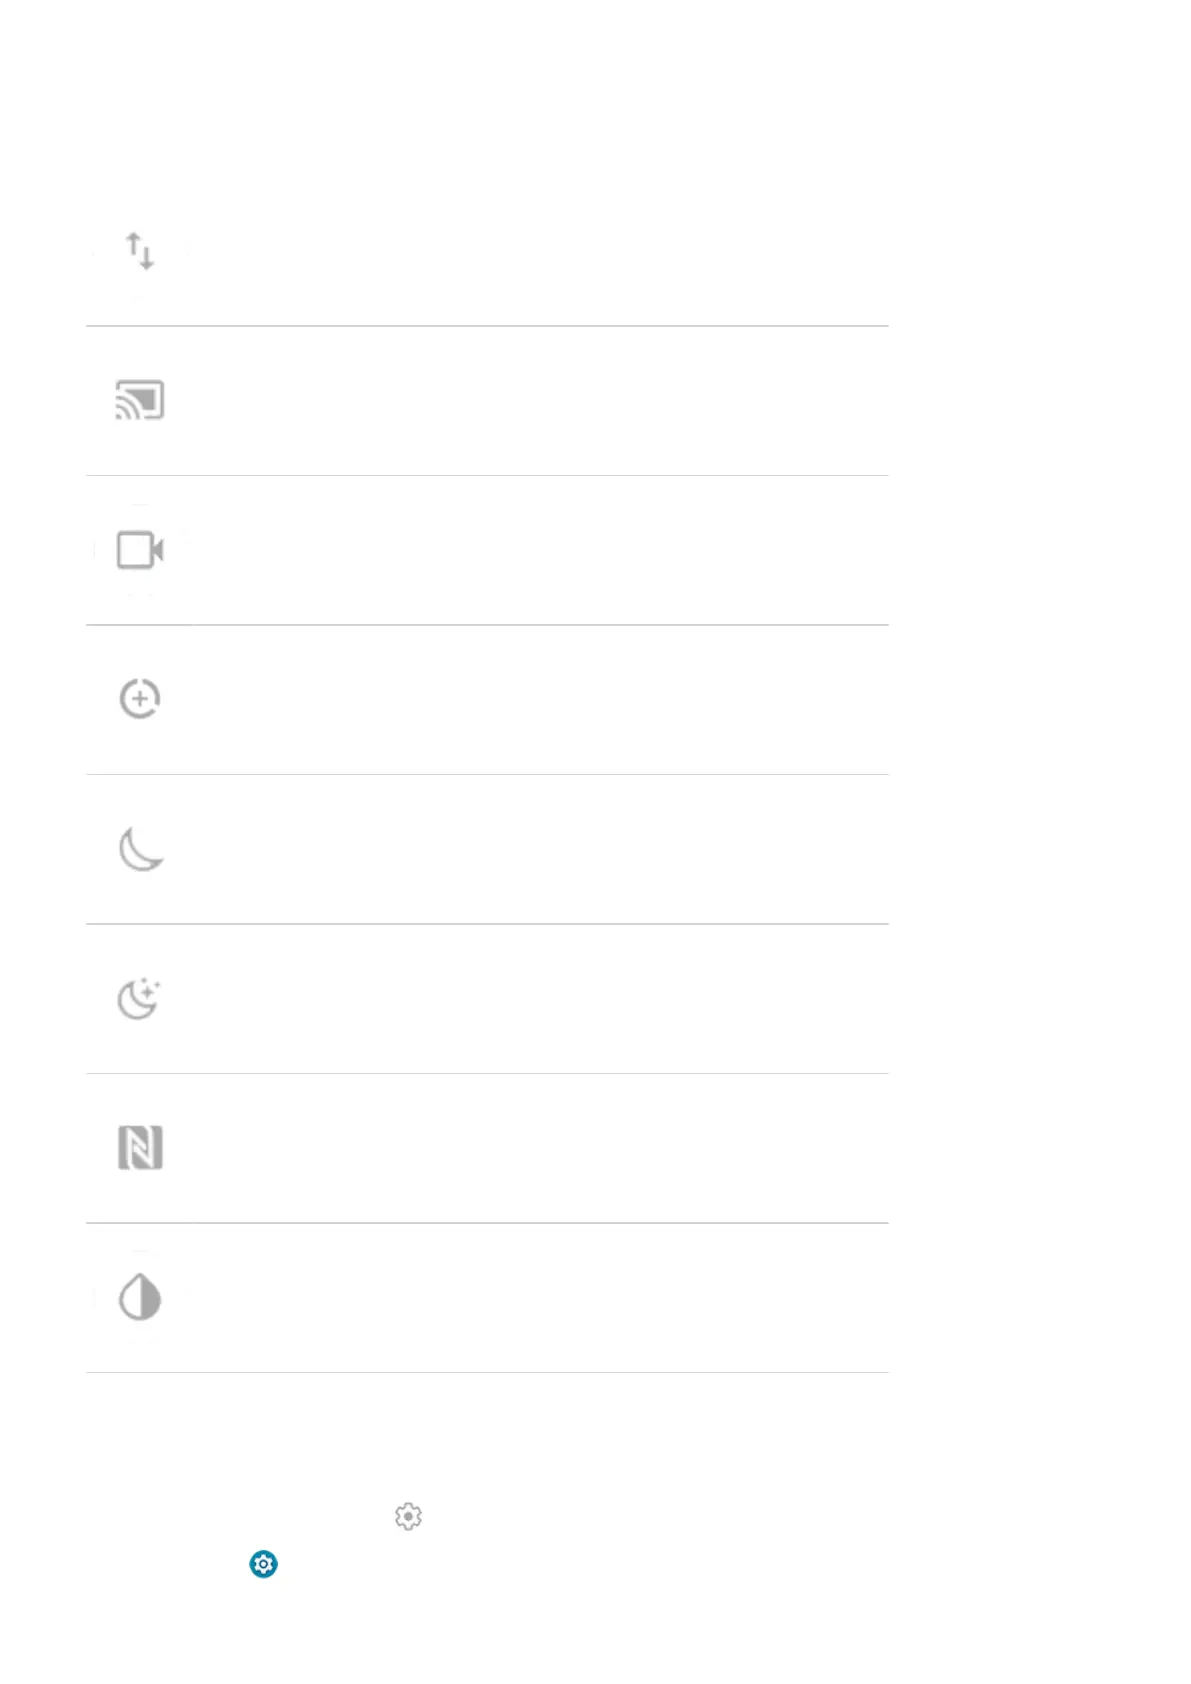The height and width of the screenshot is (1684, 1191).
Task: Toggle NFC using the N-shaped icon
Action: tap(140, 1148)
